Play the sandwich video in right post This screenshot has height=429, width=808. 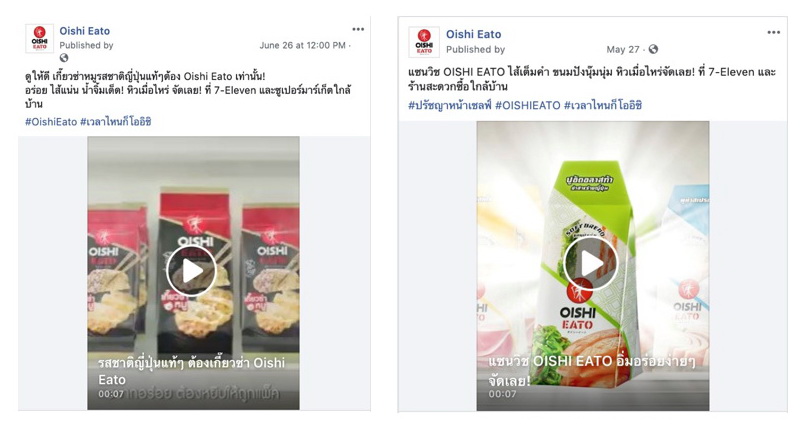point(590,263)
